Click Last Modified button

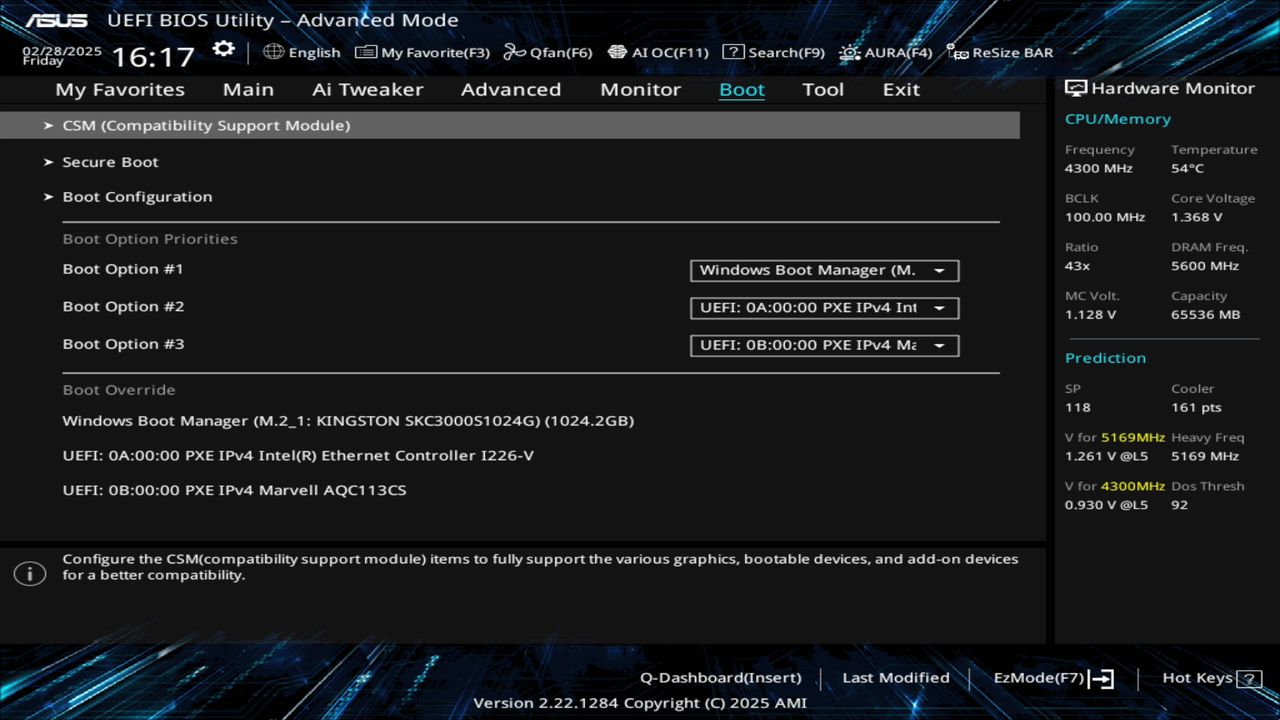pyautogui.click(x=896, y=678)
